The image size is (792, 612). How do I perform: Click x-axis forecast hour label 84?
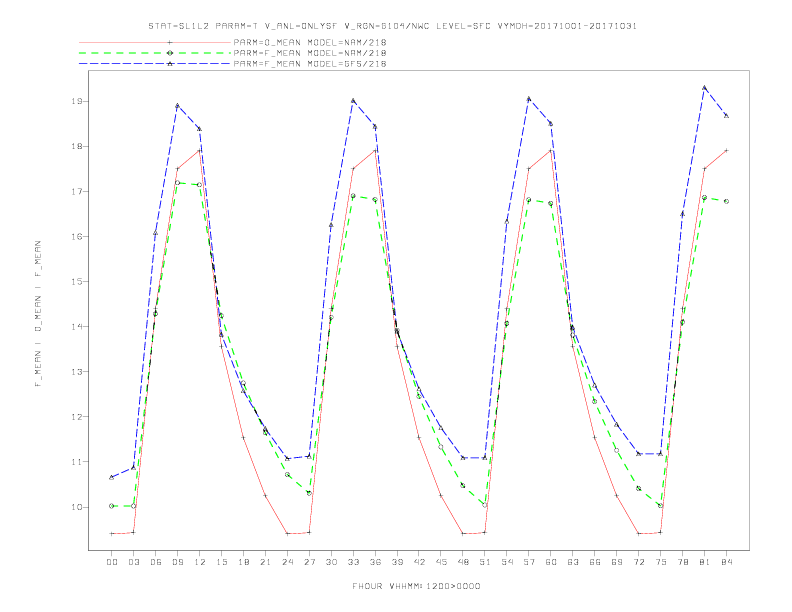727,562
